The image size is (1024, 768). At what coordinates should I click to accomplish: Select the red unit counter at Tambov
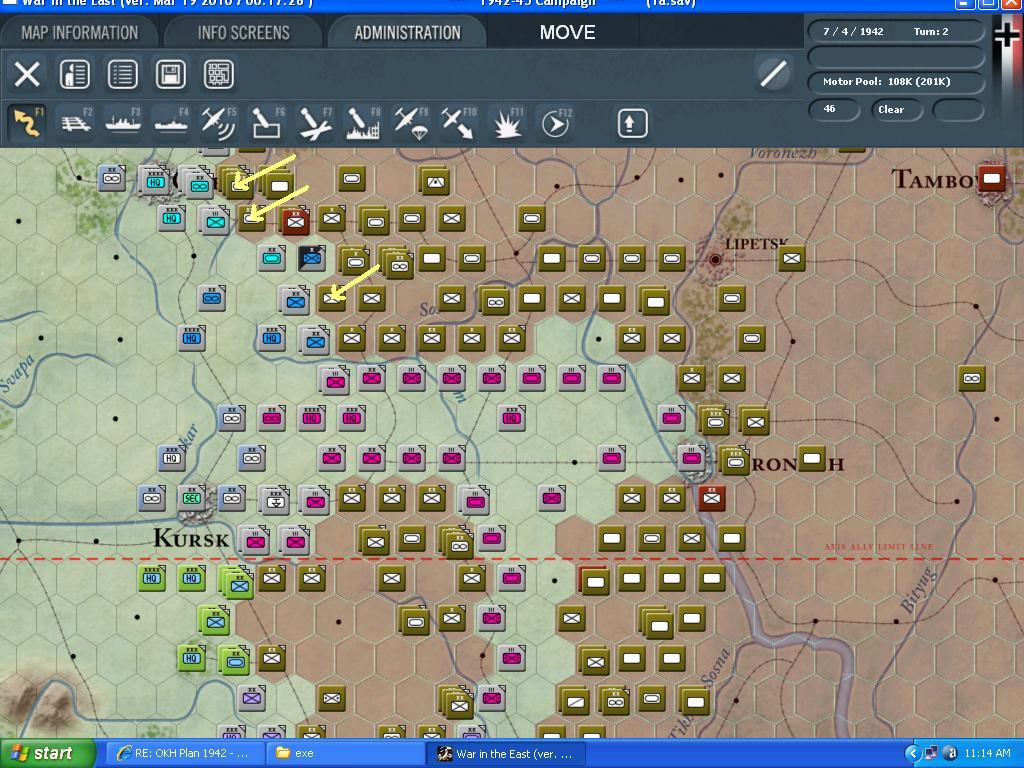991,178
